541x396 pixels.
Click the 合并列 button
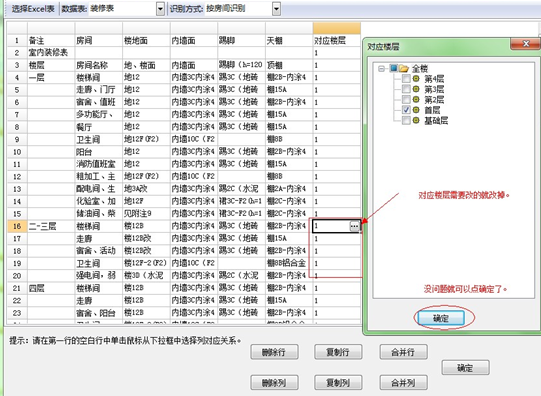pos(404,383)
